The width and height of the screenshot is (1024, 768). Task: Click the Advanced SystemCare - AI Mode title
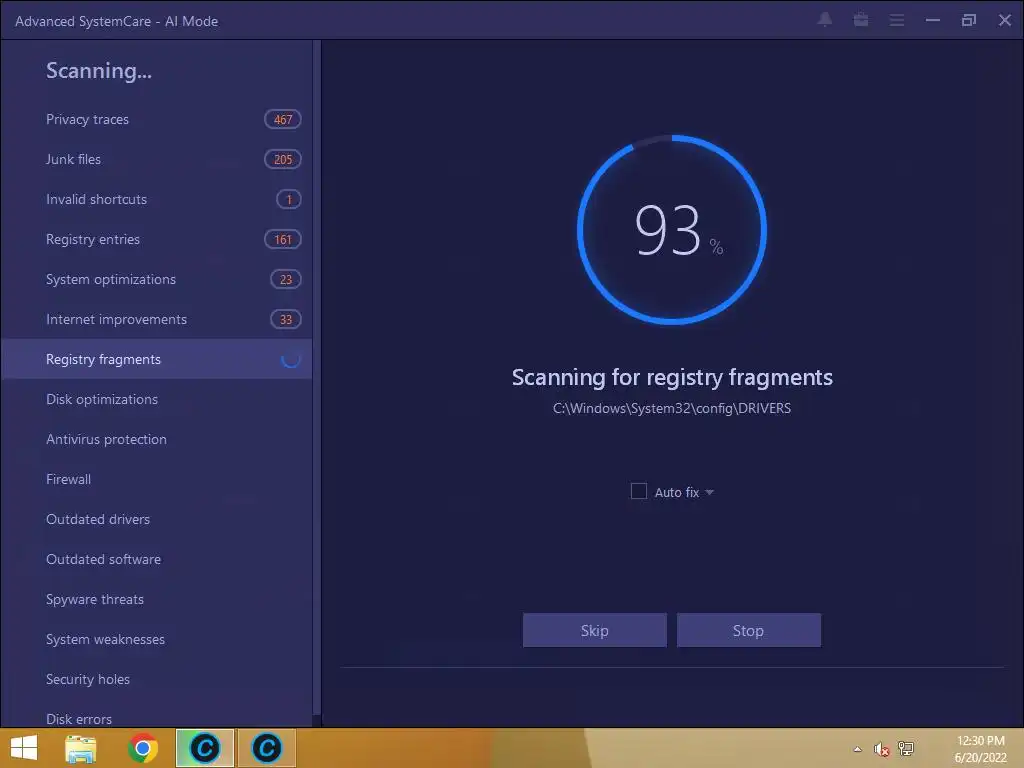point(116,21)
